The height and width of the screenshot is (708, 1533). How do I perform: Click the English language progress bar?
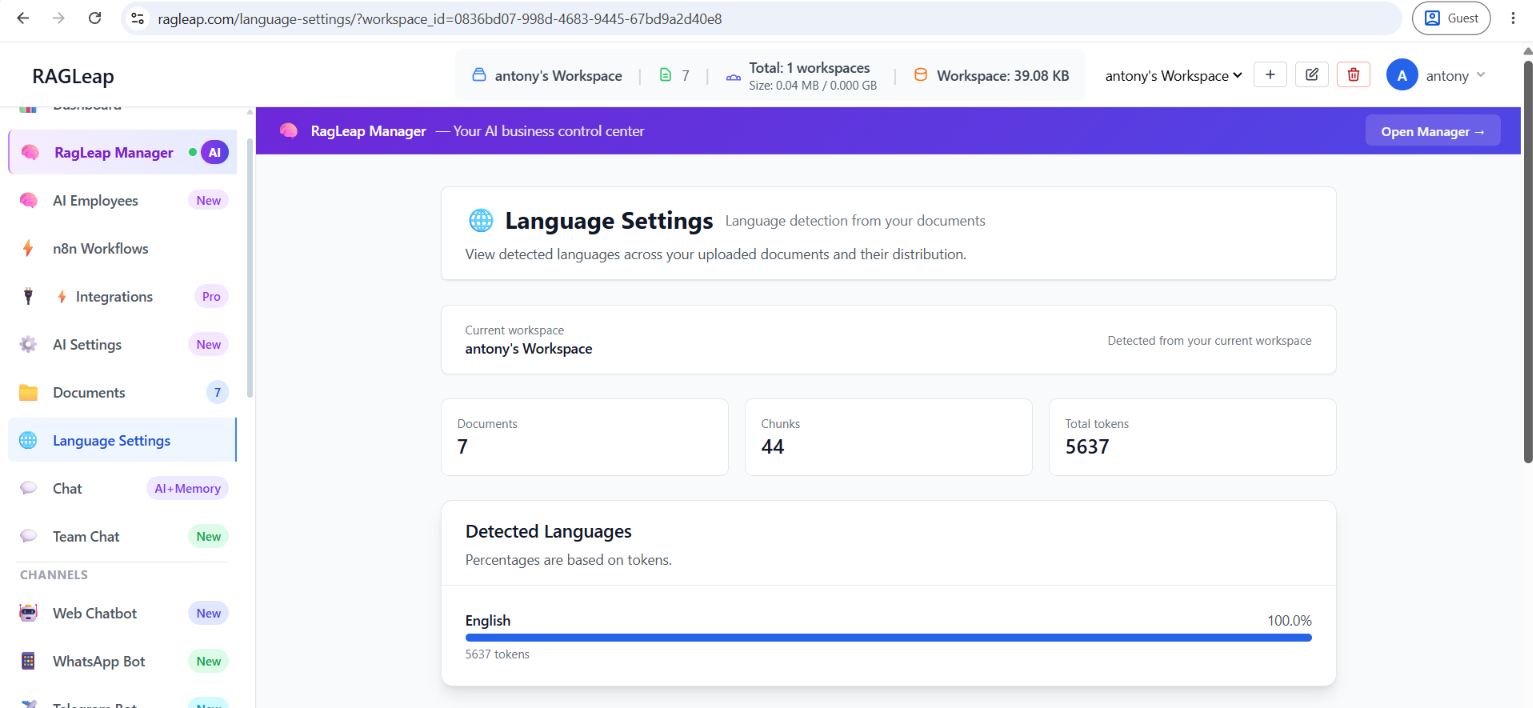coord(888,637)
